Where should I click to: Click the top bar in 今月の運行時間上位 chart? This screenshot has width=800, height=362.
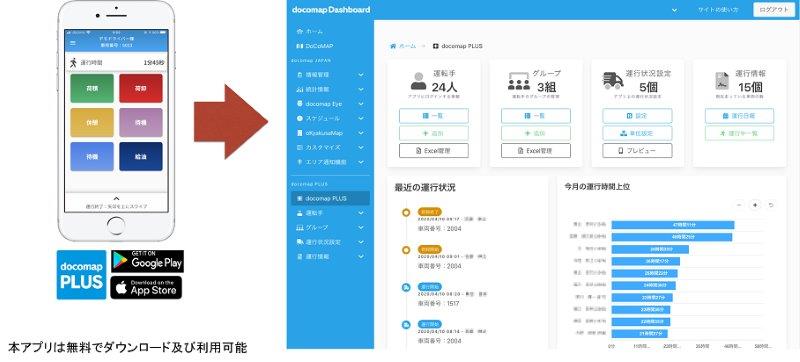coord(672,225)
